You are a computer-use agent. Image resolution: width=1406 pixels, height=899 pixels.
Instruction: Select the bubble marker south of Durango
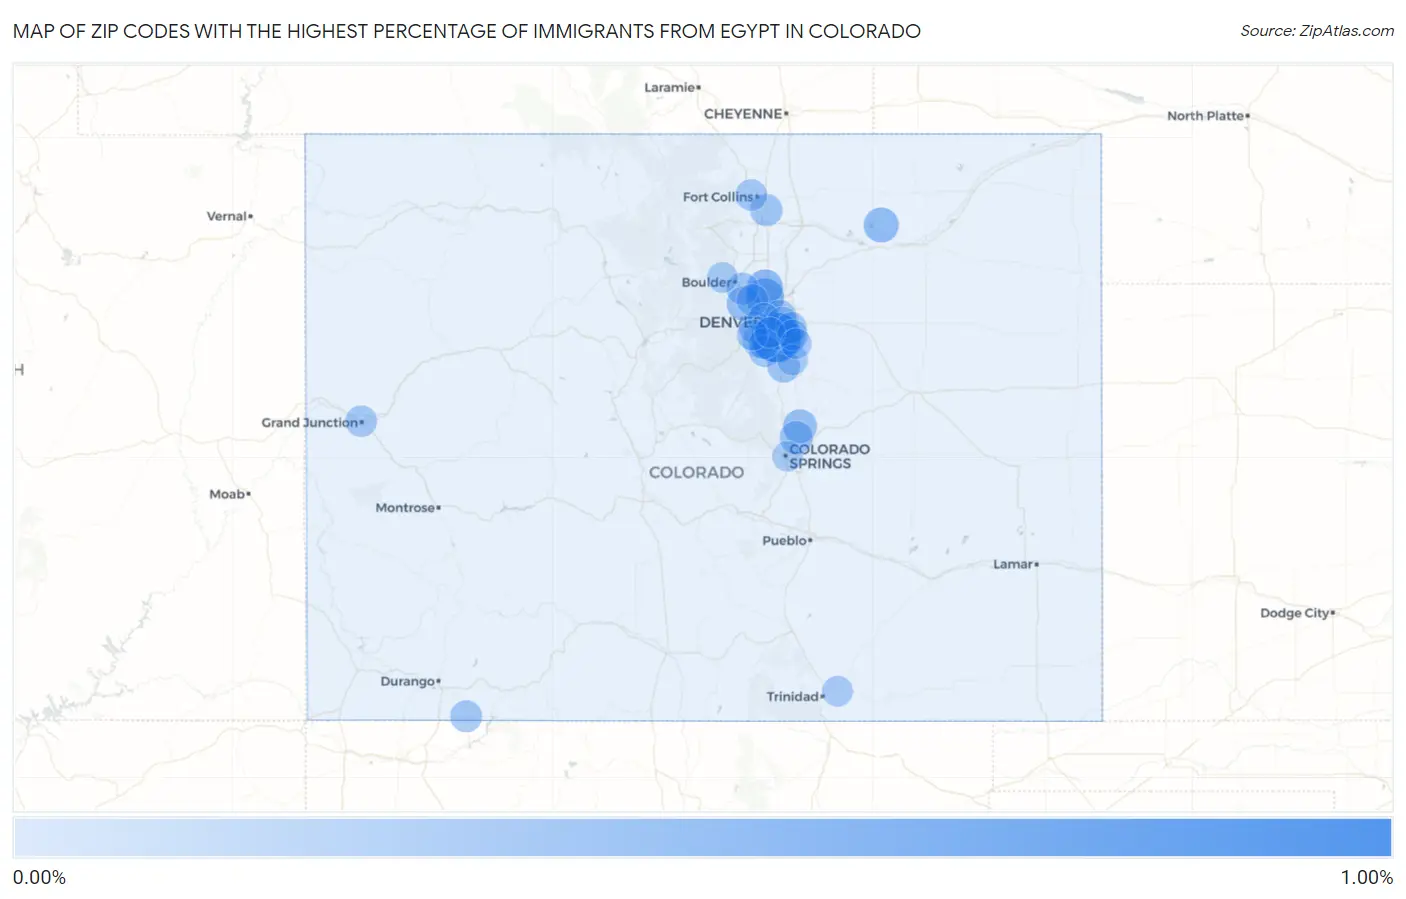(x=466, y=716)
